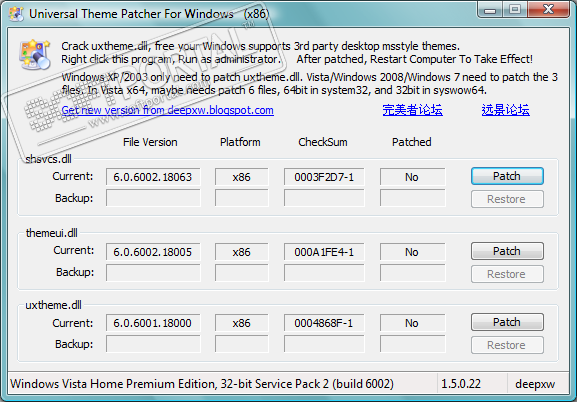Click the shsvcs.dll backup version field

(x=153, y=198)
